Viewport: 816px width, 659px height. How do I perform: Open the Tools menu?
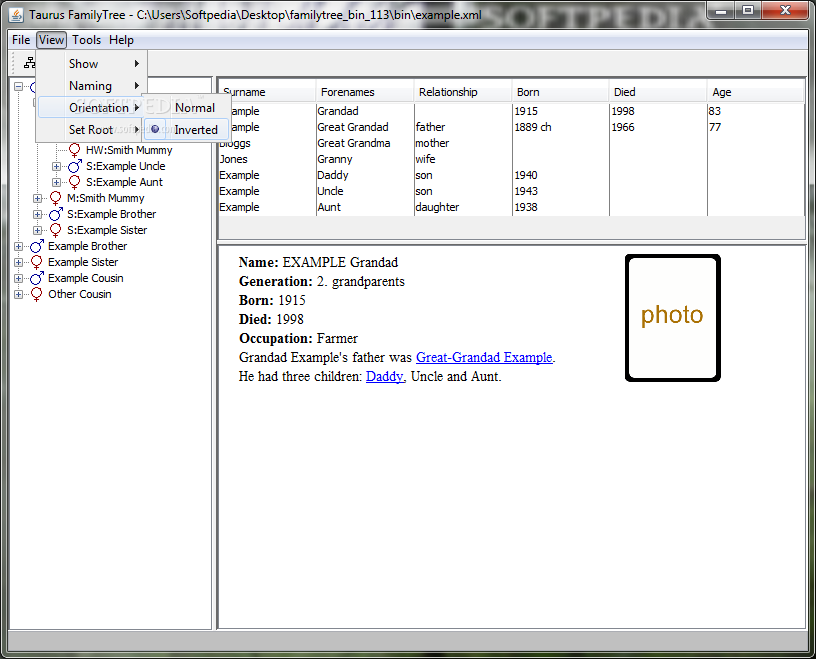(86, 40)
